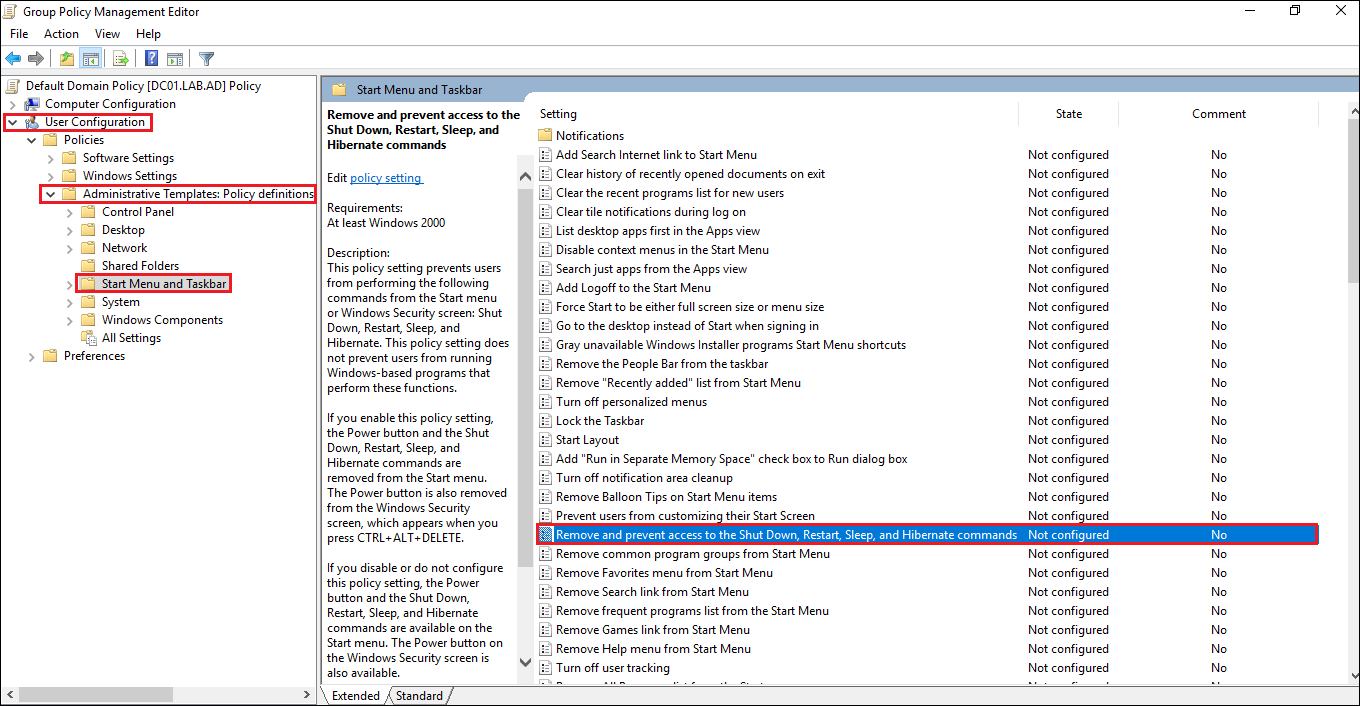Toggle Show/Hide Console Tree toolbar button
This screenshot has width=1360, height=706.
point(90,59)
